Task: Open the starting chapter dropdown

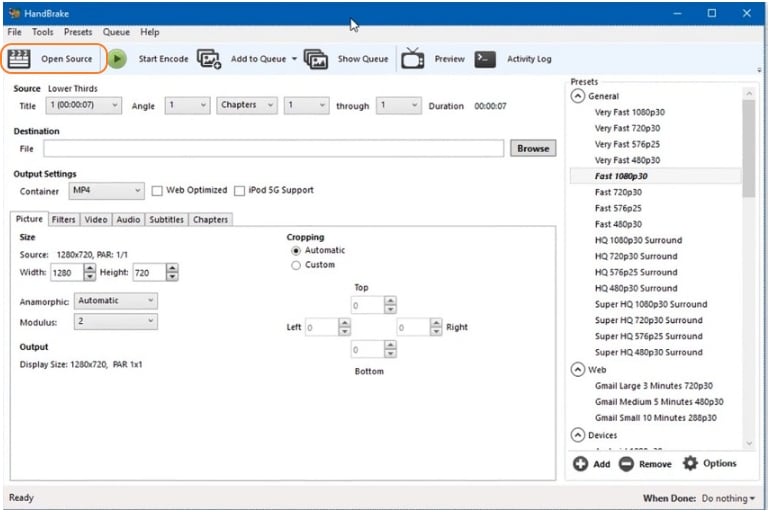Action: pyautogui.click(x=306, y=105)
